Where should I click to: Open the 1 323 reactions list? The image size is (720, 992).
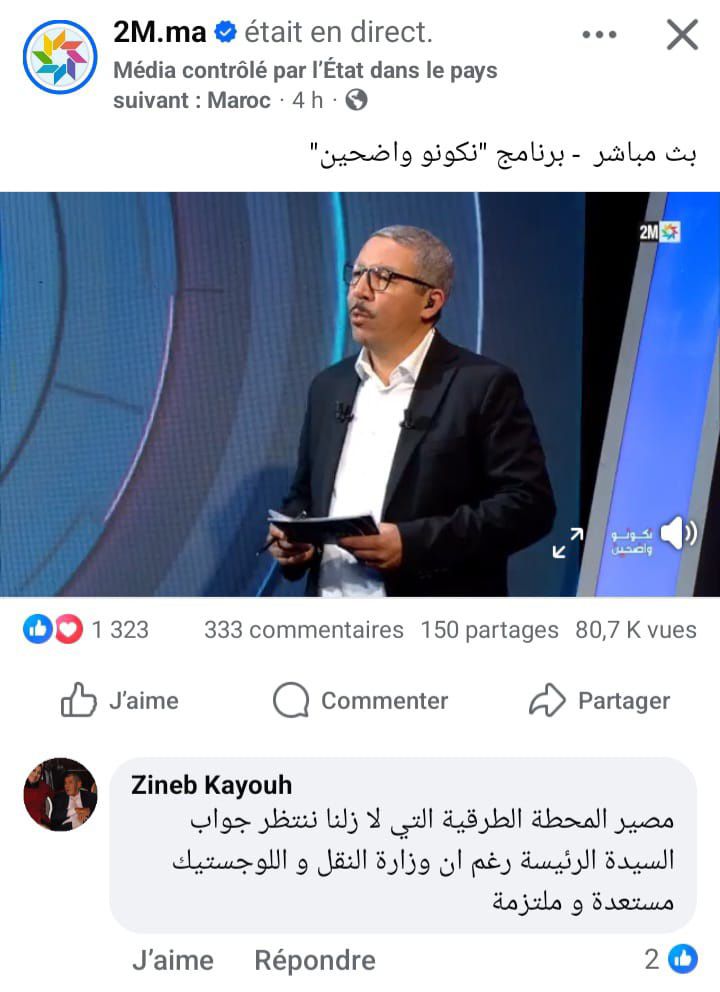tap(120, 629)
